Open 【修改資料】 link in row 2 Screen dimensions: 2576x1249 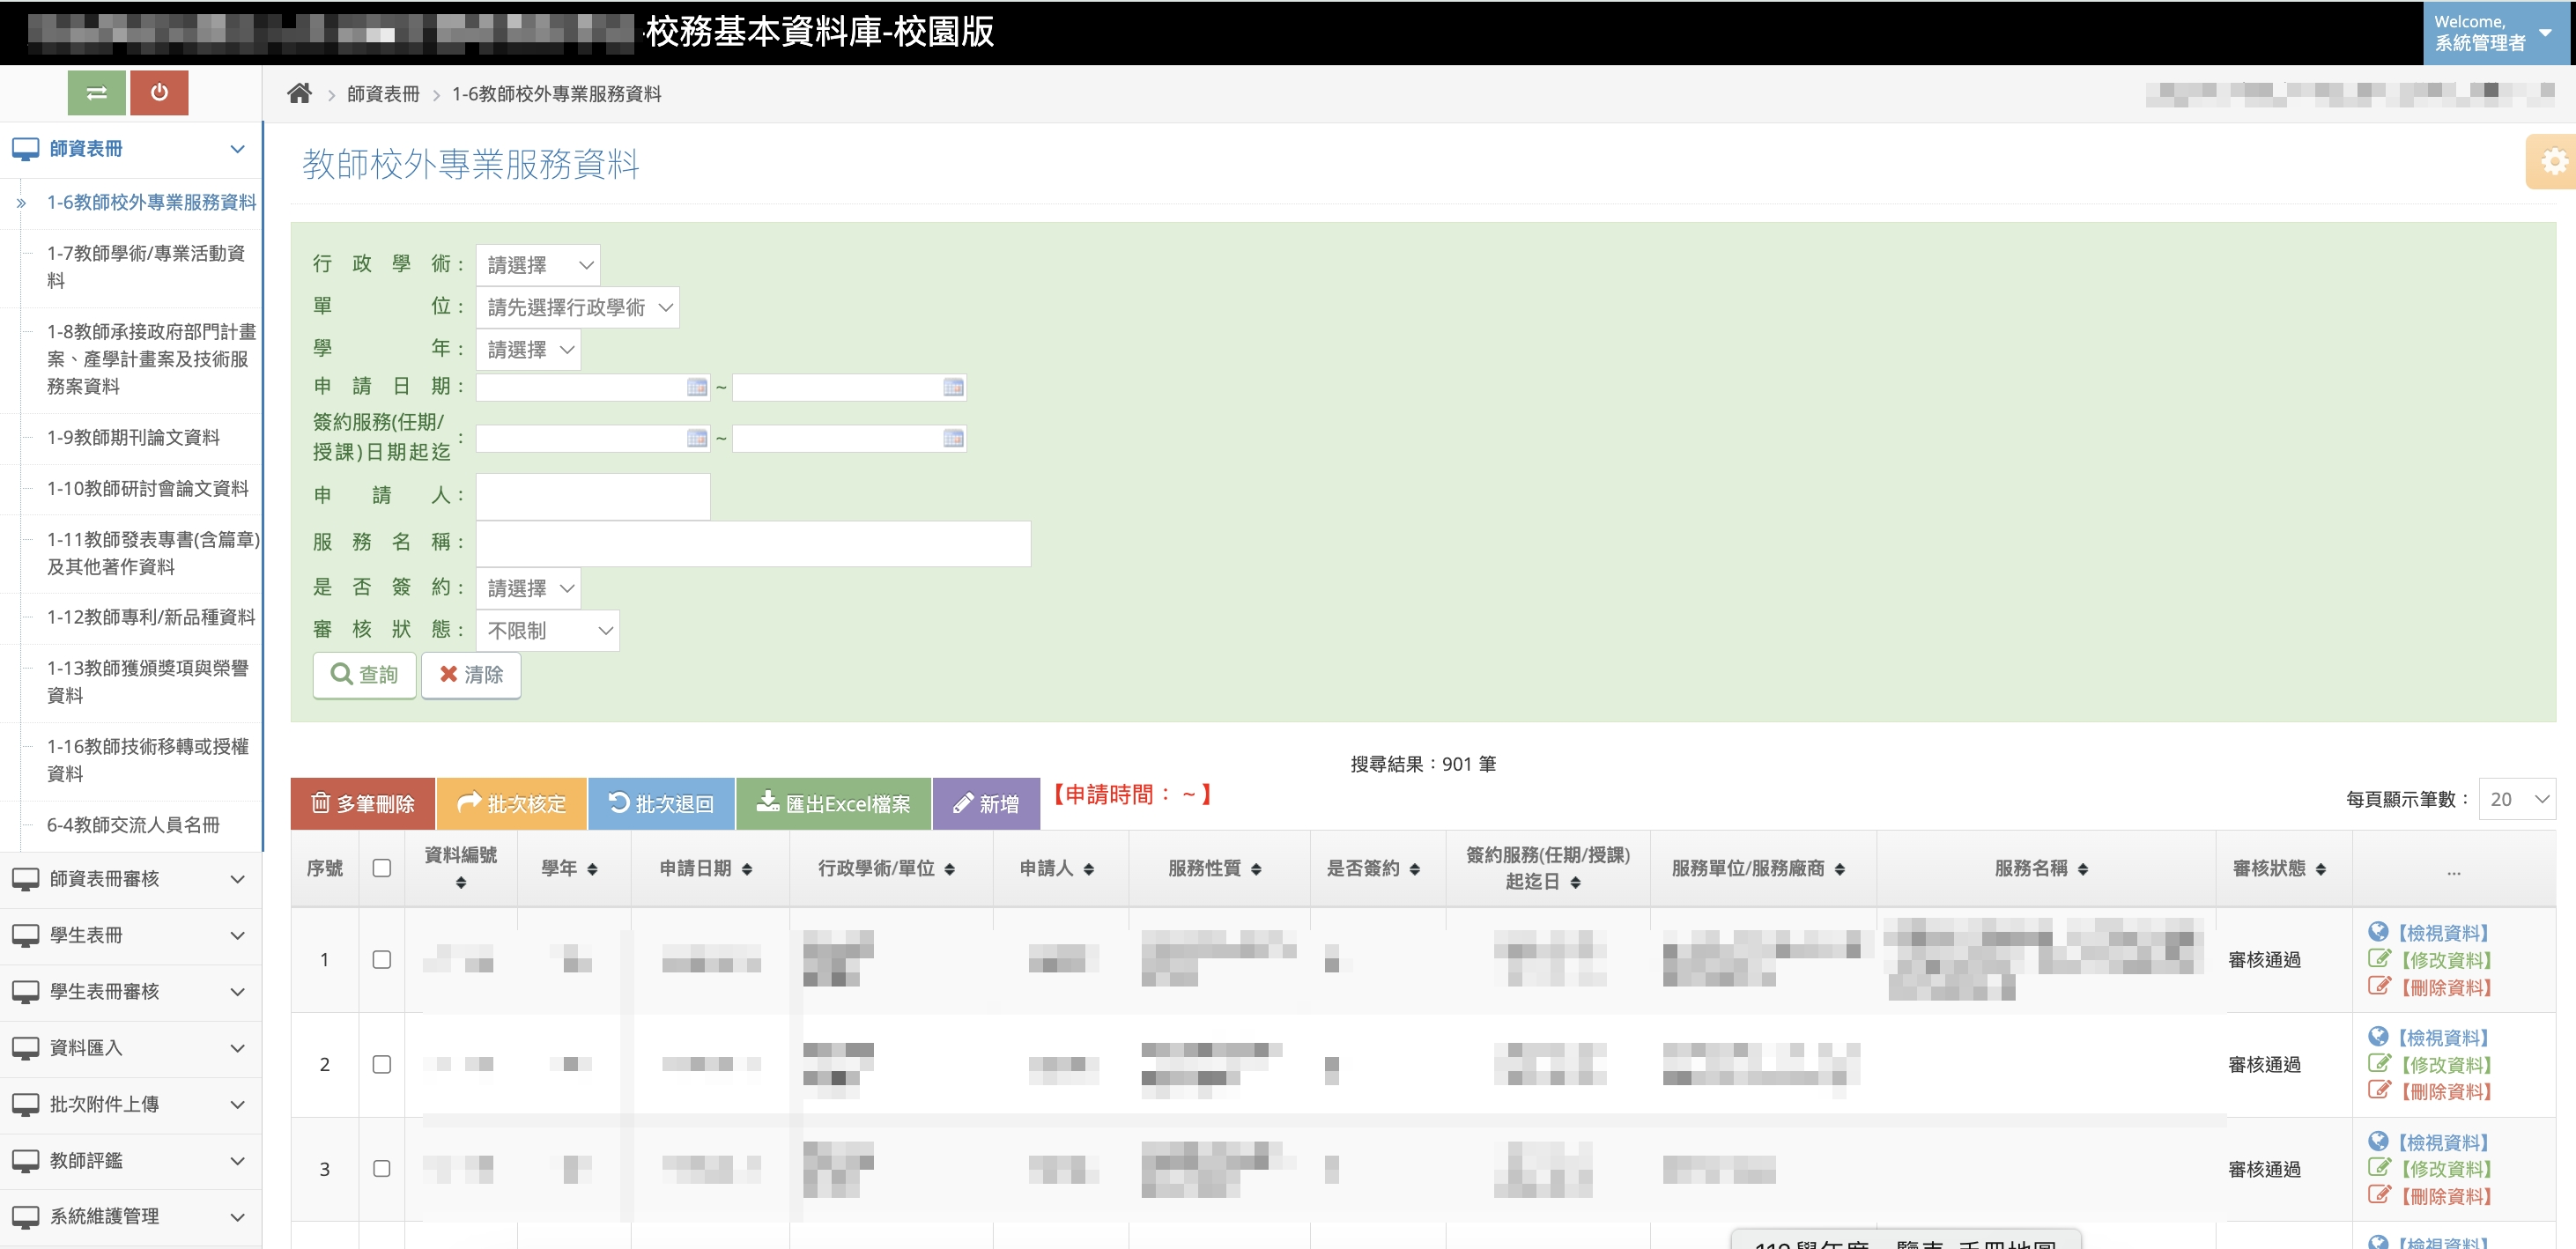[2446, 1066]
